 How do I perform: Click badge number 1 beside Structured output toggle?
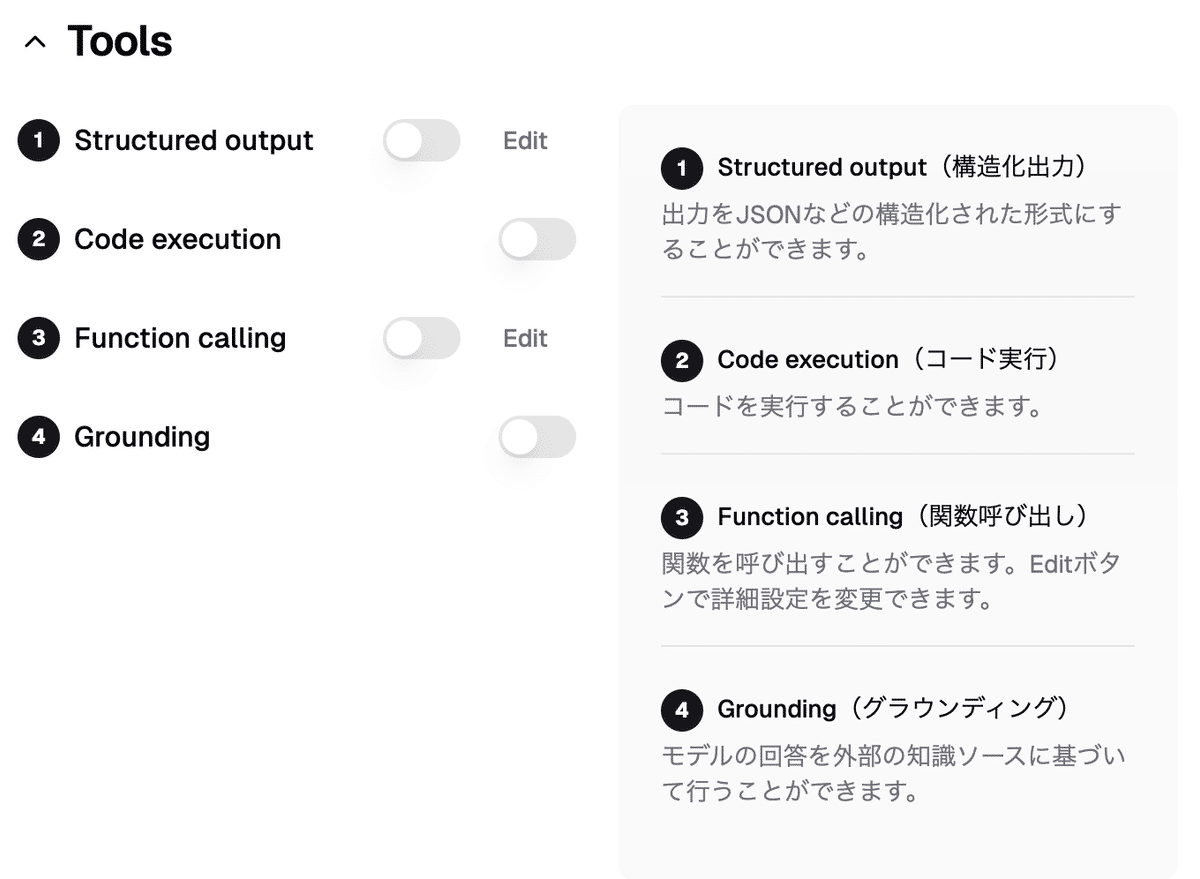coord(39,141)
